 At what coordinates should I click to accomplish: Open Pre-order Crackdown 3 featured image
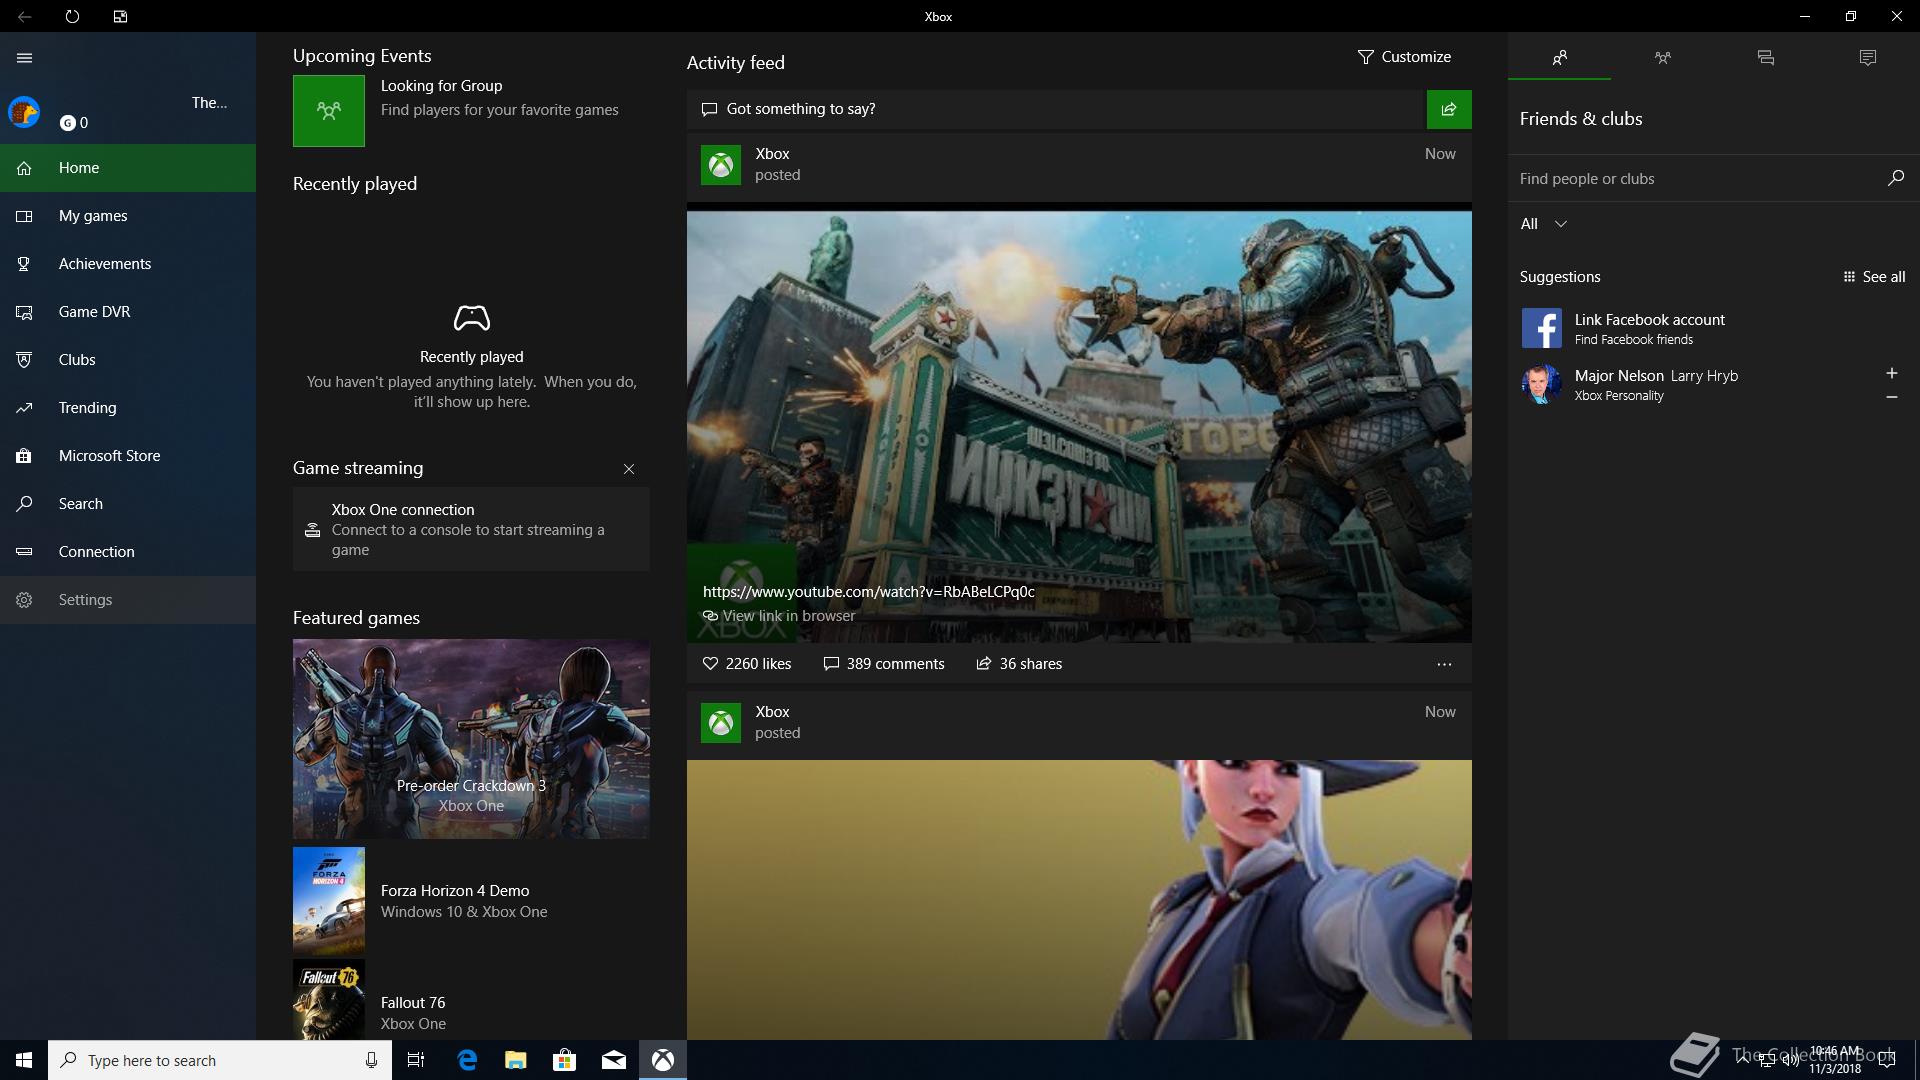[471, 739]
